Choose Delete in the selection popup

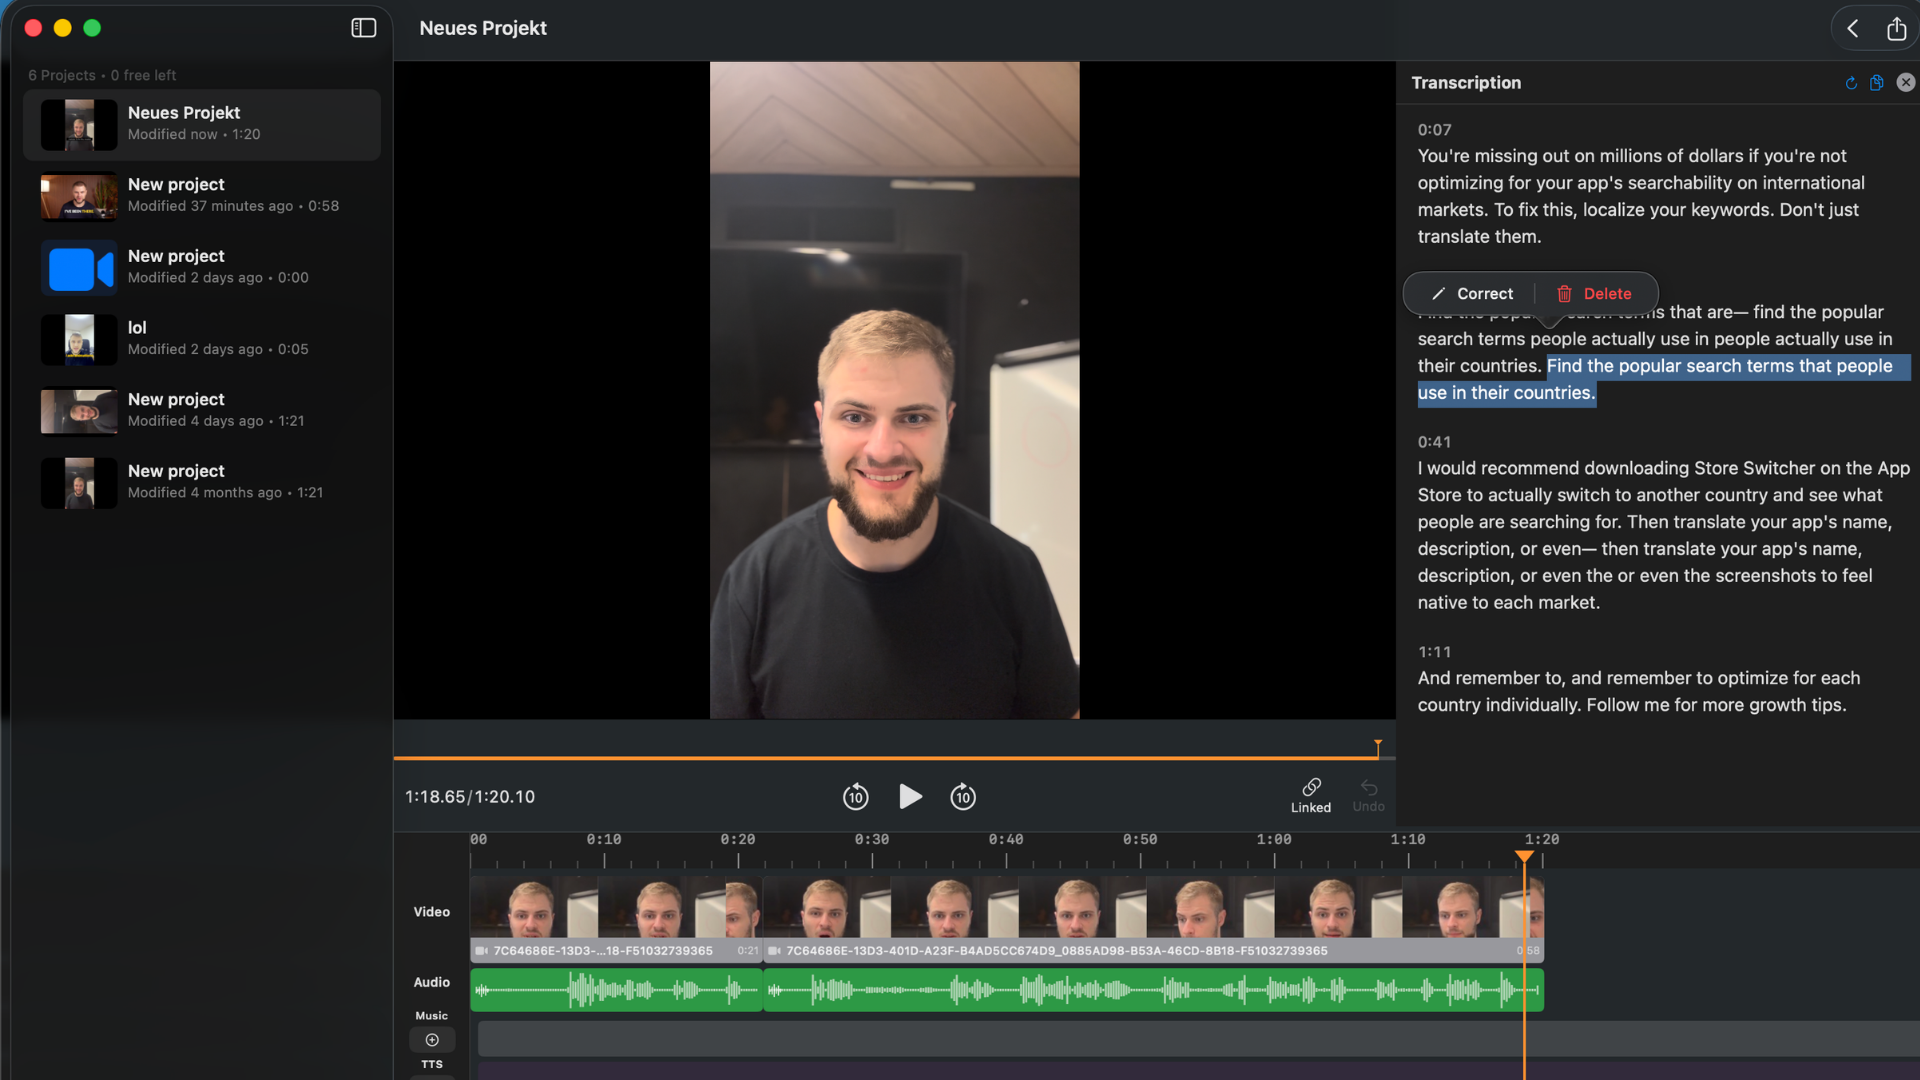pos(1594,294)
